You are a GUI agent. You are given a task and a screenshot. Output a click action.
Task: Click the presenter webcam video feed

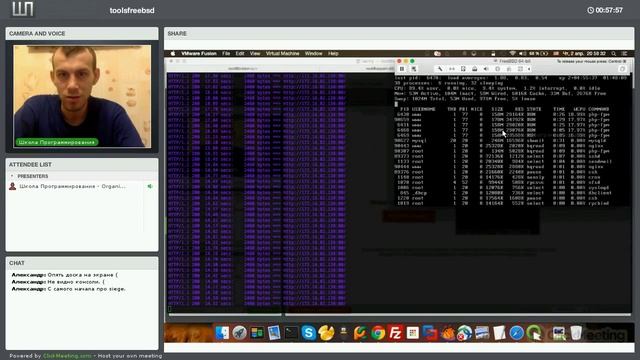point(82,96)
